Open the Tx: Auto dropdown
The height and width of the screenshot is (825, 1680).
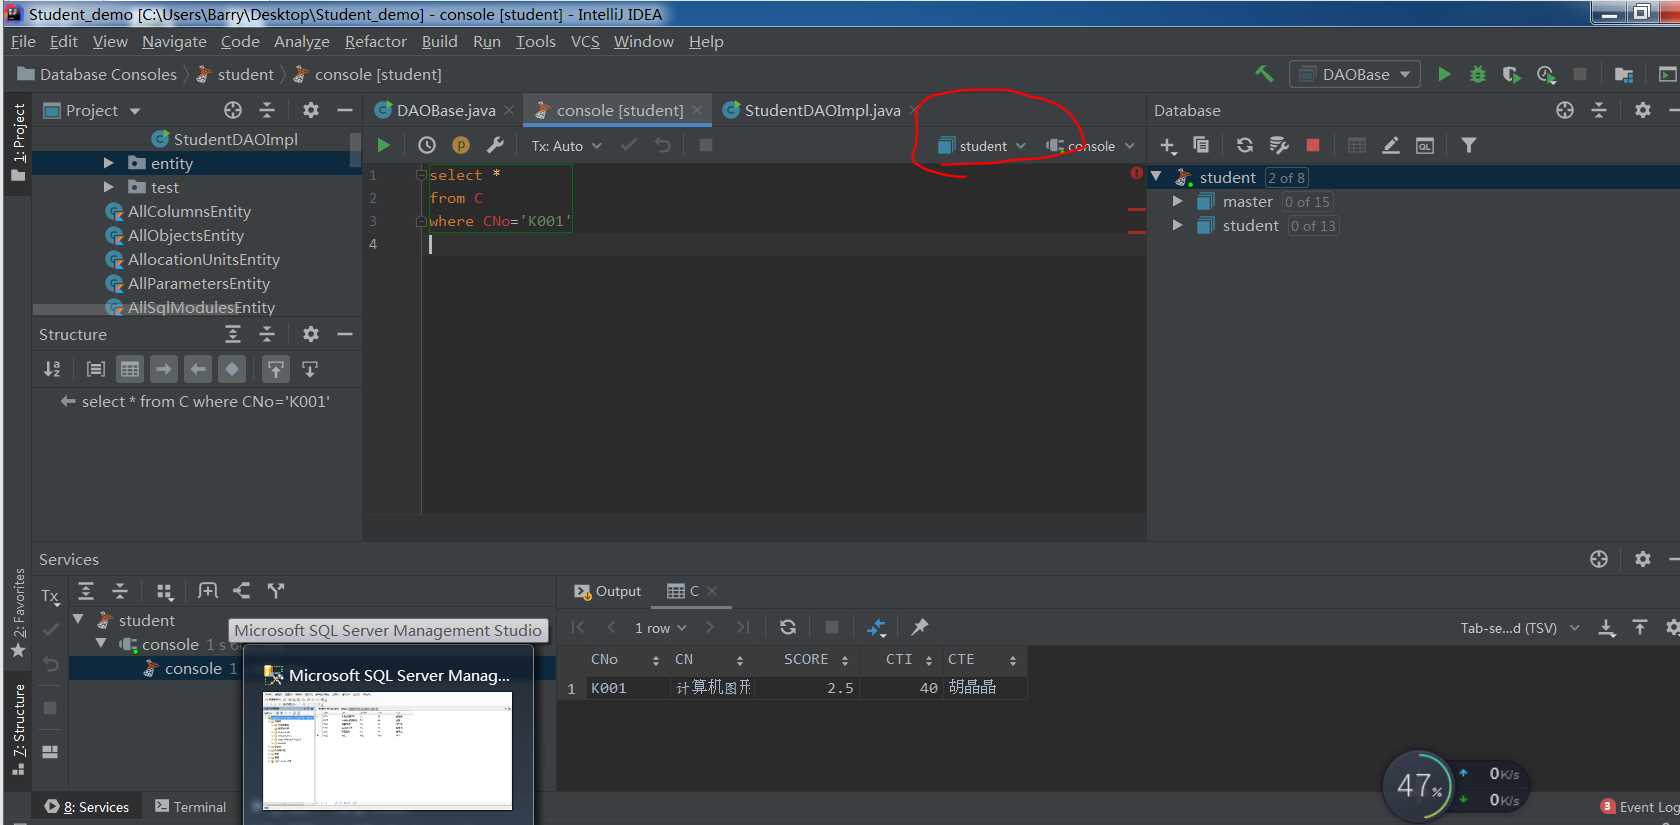[566, 146]
